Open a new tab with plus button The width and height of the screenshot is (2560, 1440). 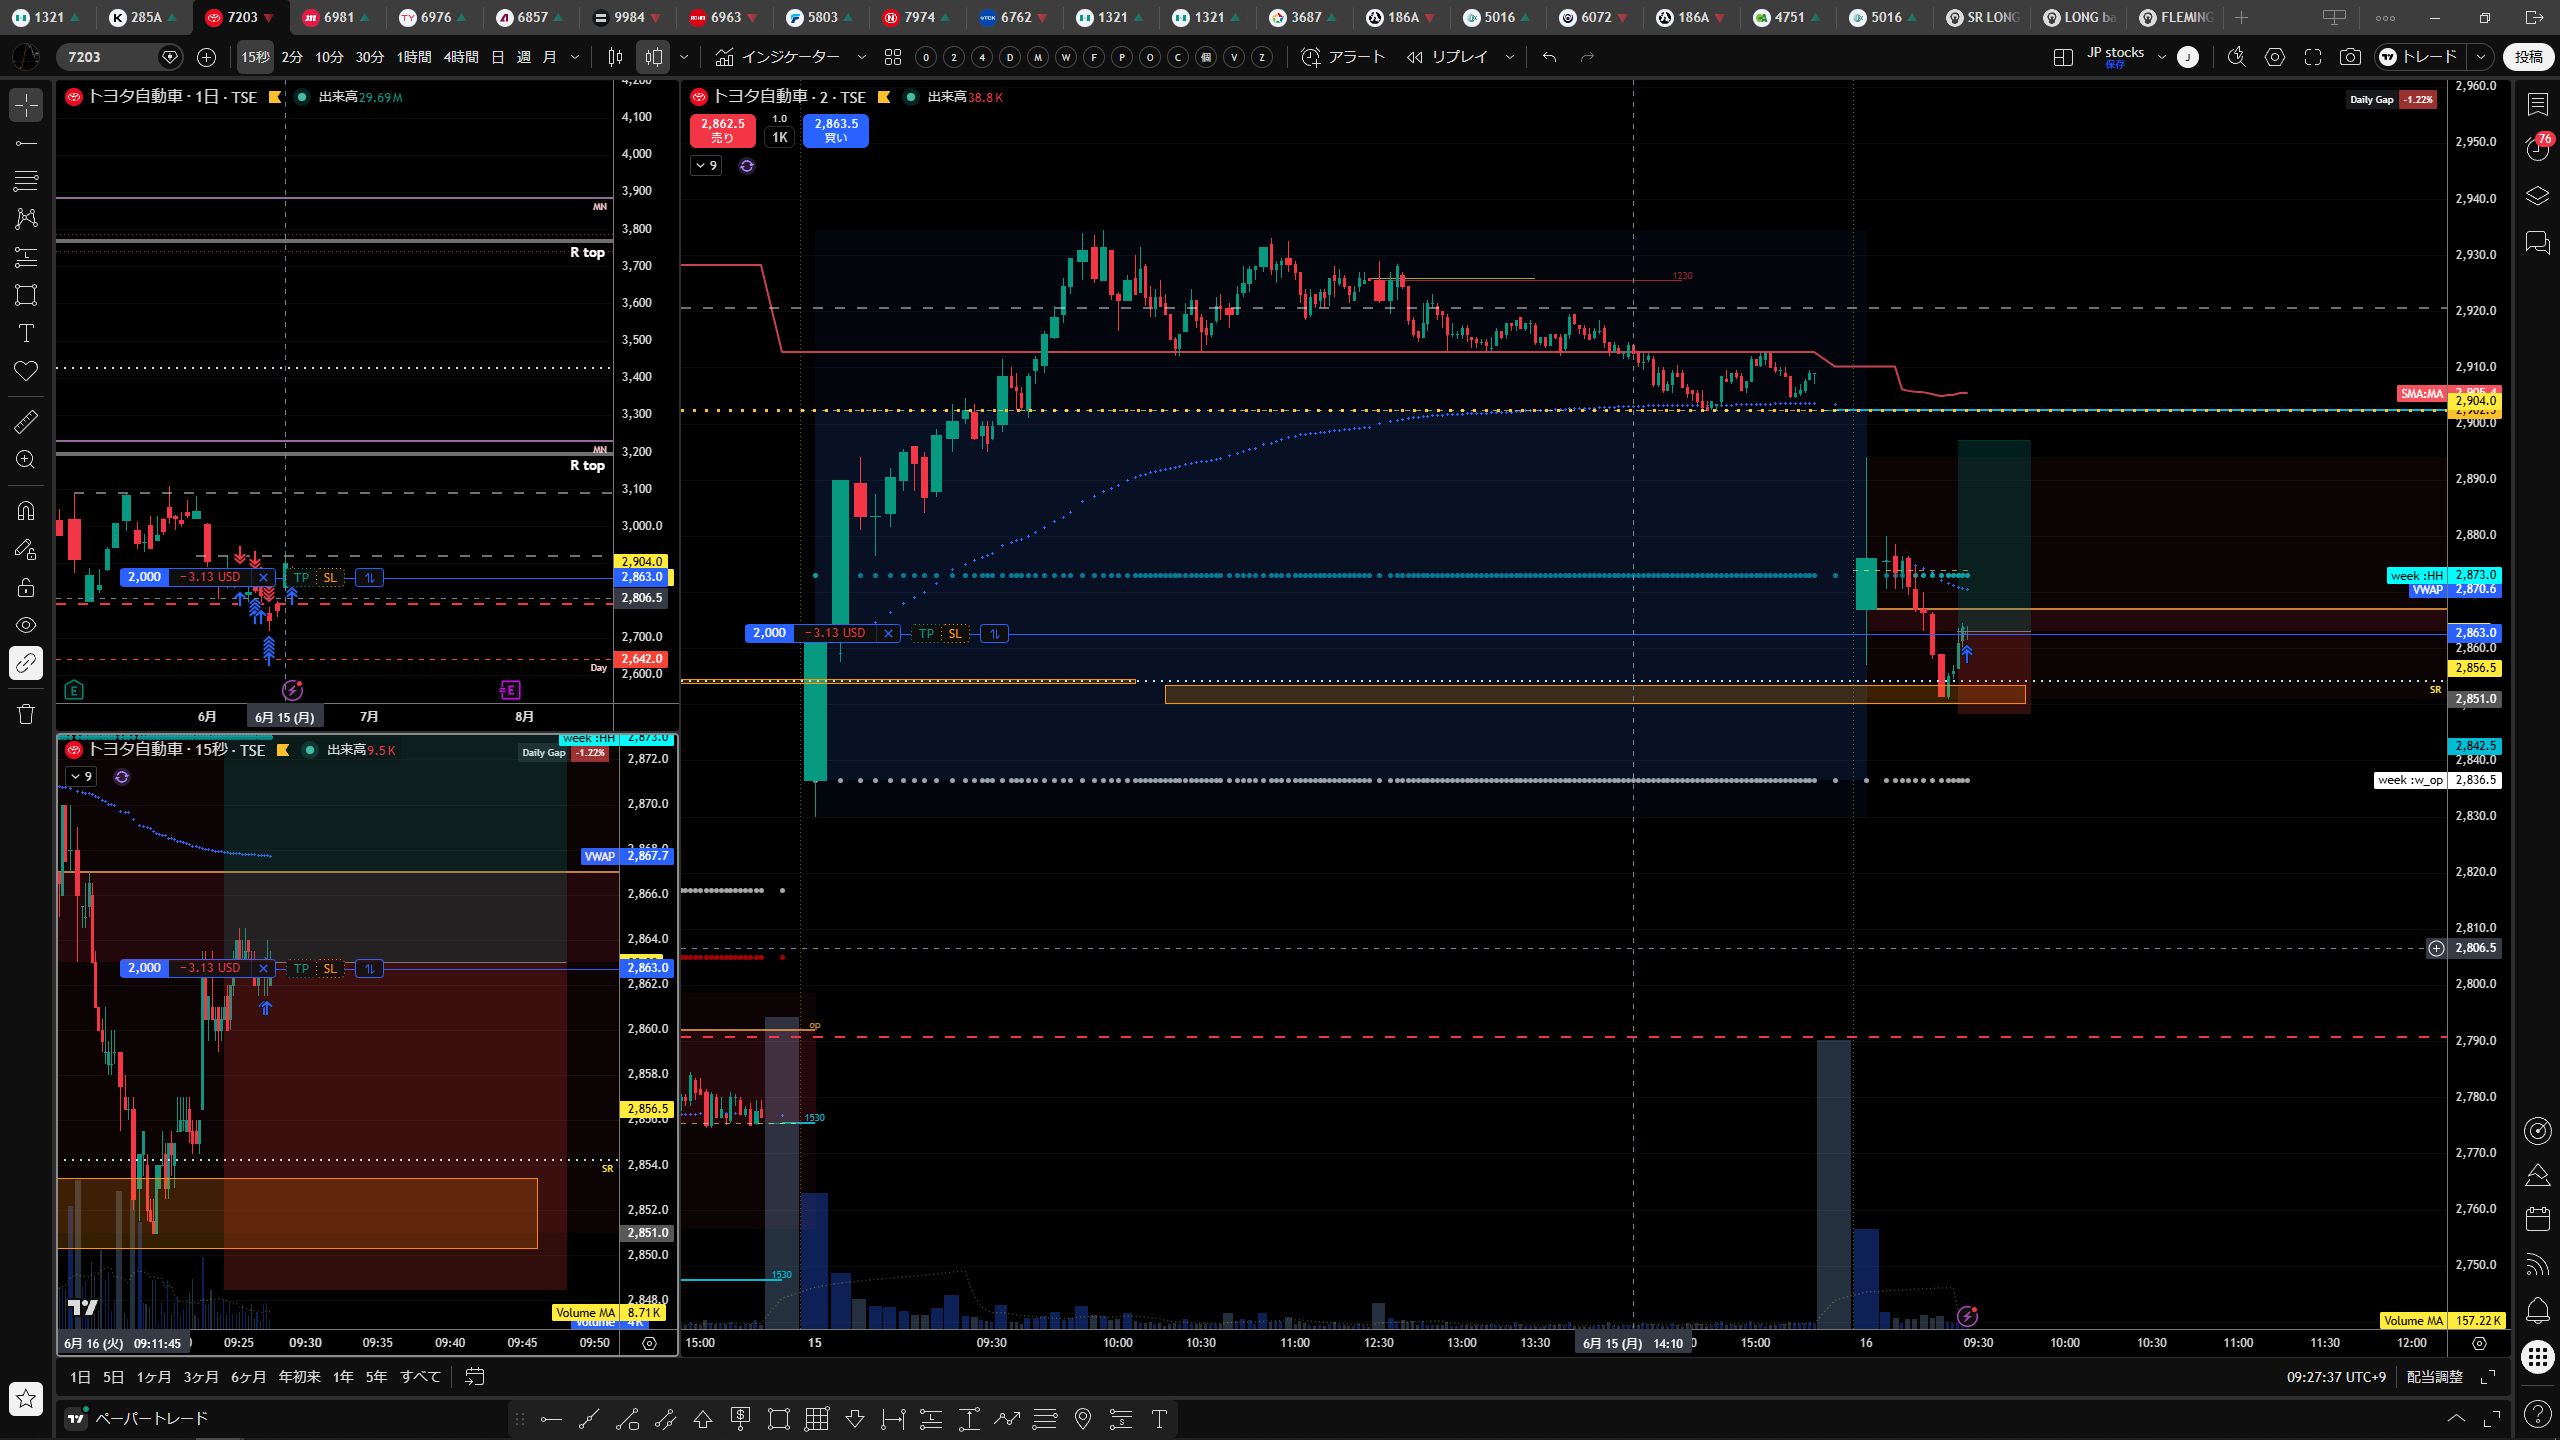[x=2241, y=17]
